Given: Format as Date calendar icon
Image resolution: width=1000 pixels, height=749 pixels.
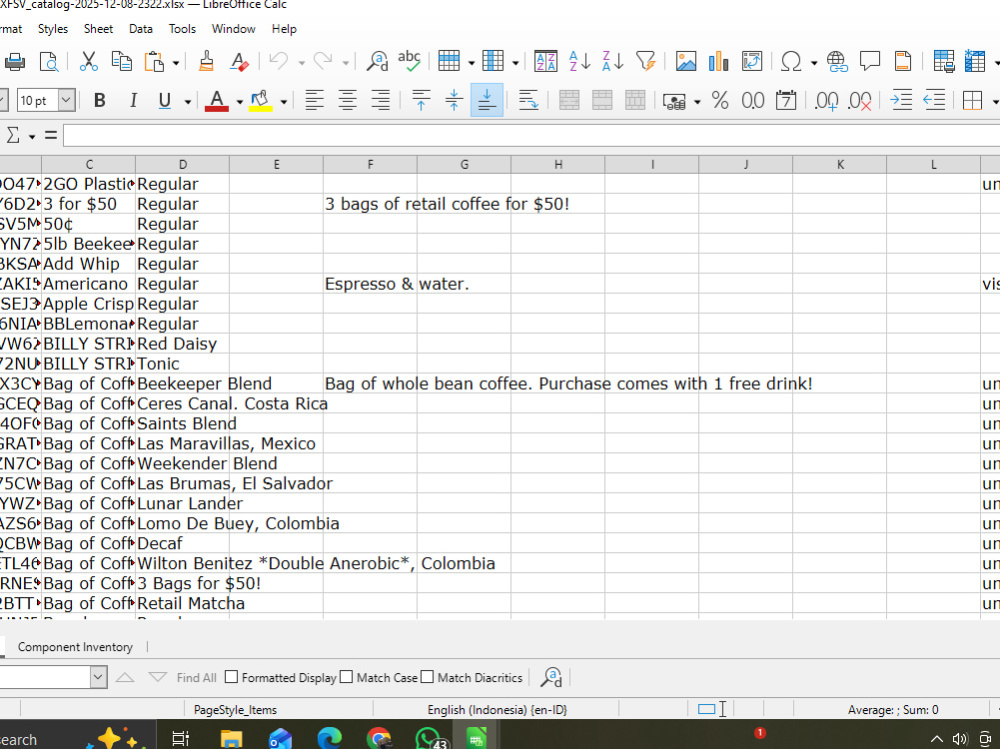Looking at the screenshot, I should [786, 100].
